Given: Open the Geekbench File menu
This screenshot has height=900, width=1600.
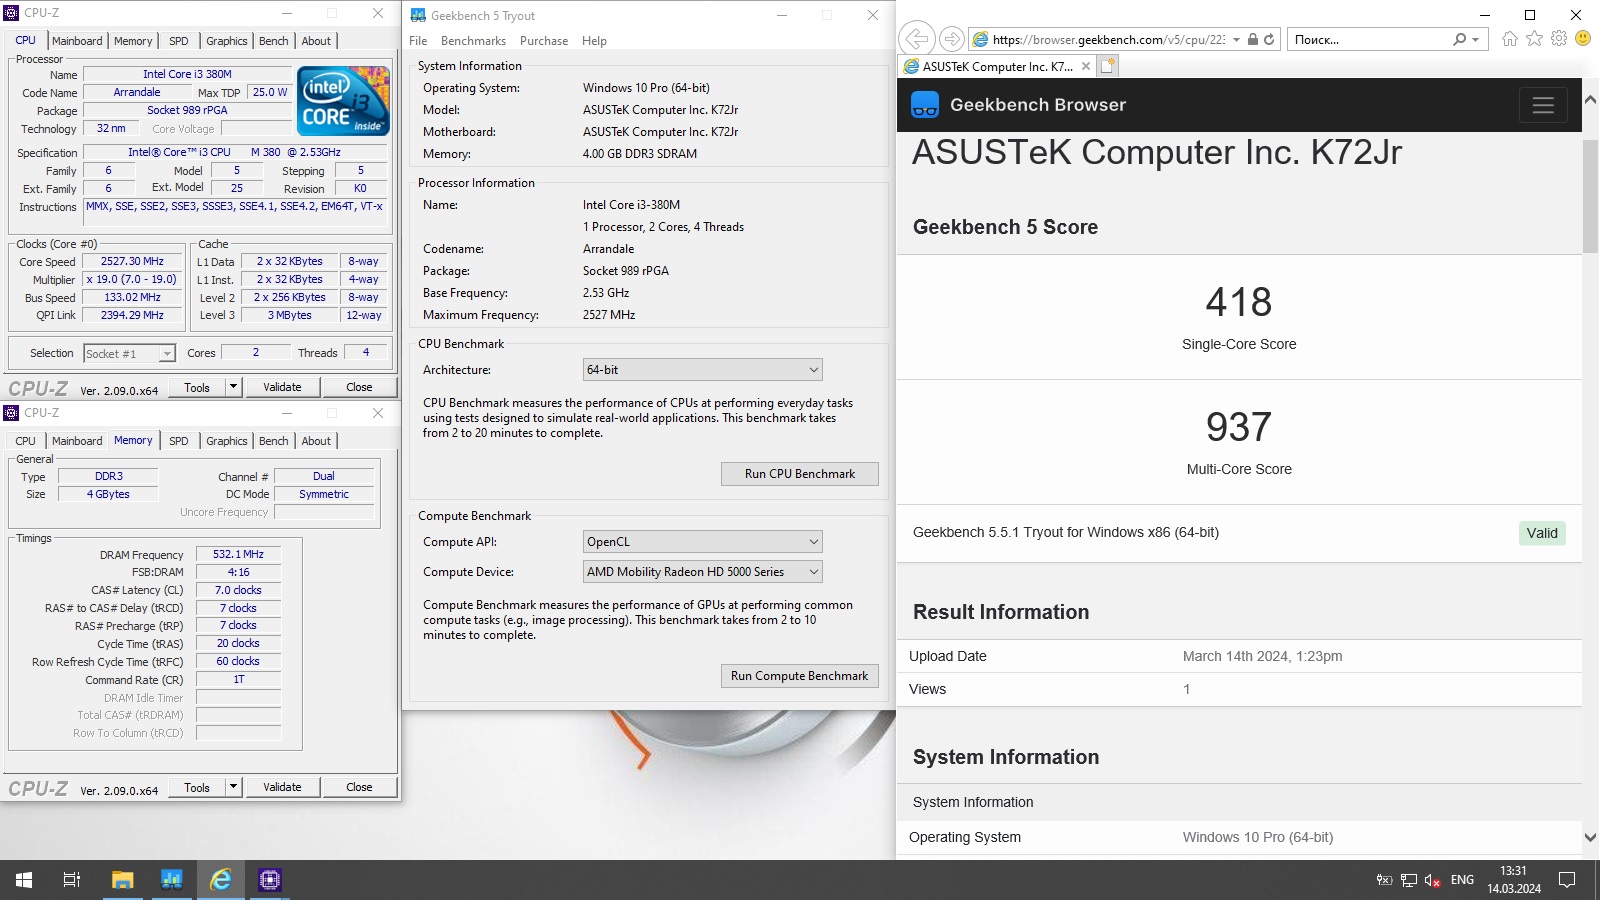Looking at the screenshot, I should [x=418, y=41].
